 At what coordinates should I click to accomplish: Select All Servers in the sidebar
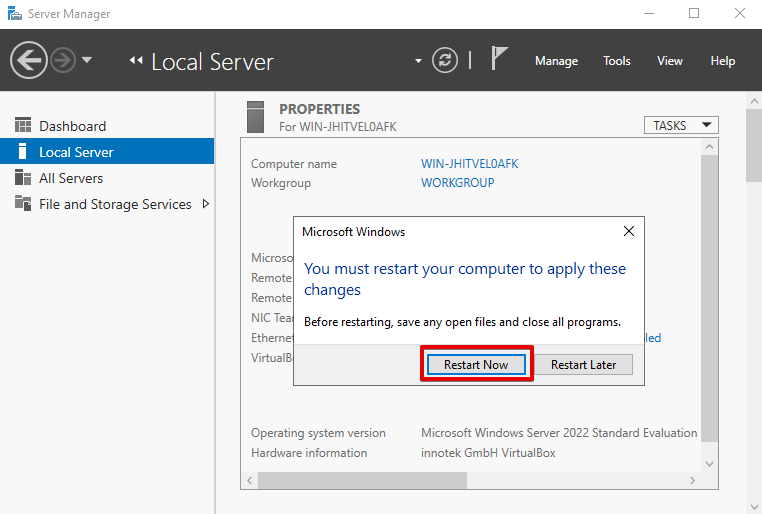click(x=107, y=178)
